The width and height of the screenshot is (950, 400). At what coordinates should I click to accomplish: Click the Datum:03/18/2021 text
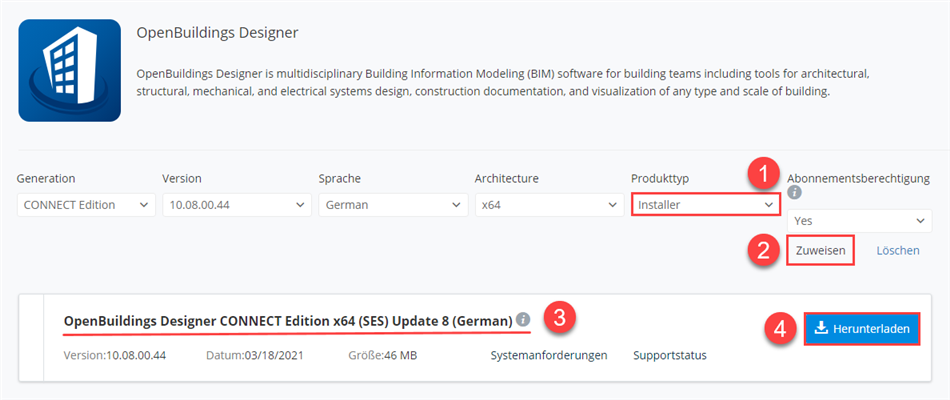pyautogui.click(x=256, y=355)
